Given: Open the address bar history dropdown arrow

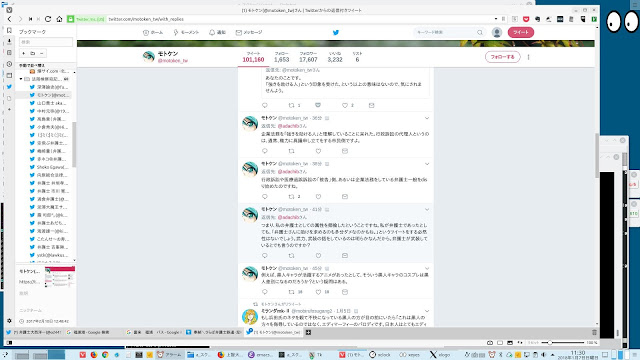Looking at the screenshot, I should point(496,19).
